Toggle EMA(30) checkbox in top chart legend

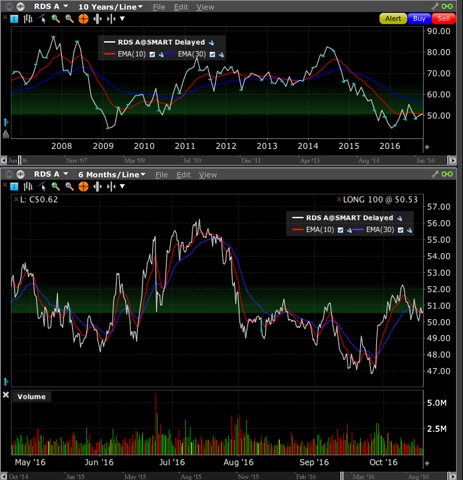click(x=212, y=55)
